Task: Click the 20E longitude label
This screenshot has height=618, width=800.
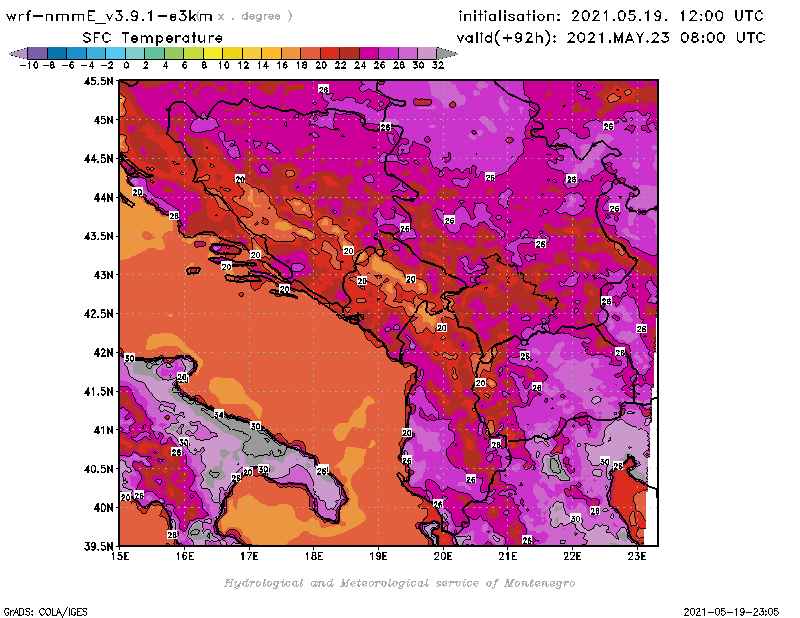Action: [x=443, y=556]
